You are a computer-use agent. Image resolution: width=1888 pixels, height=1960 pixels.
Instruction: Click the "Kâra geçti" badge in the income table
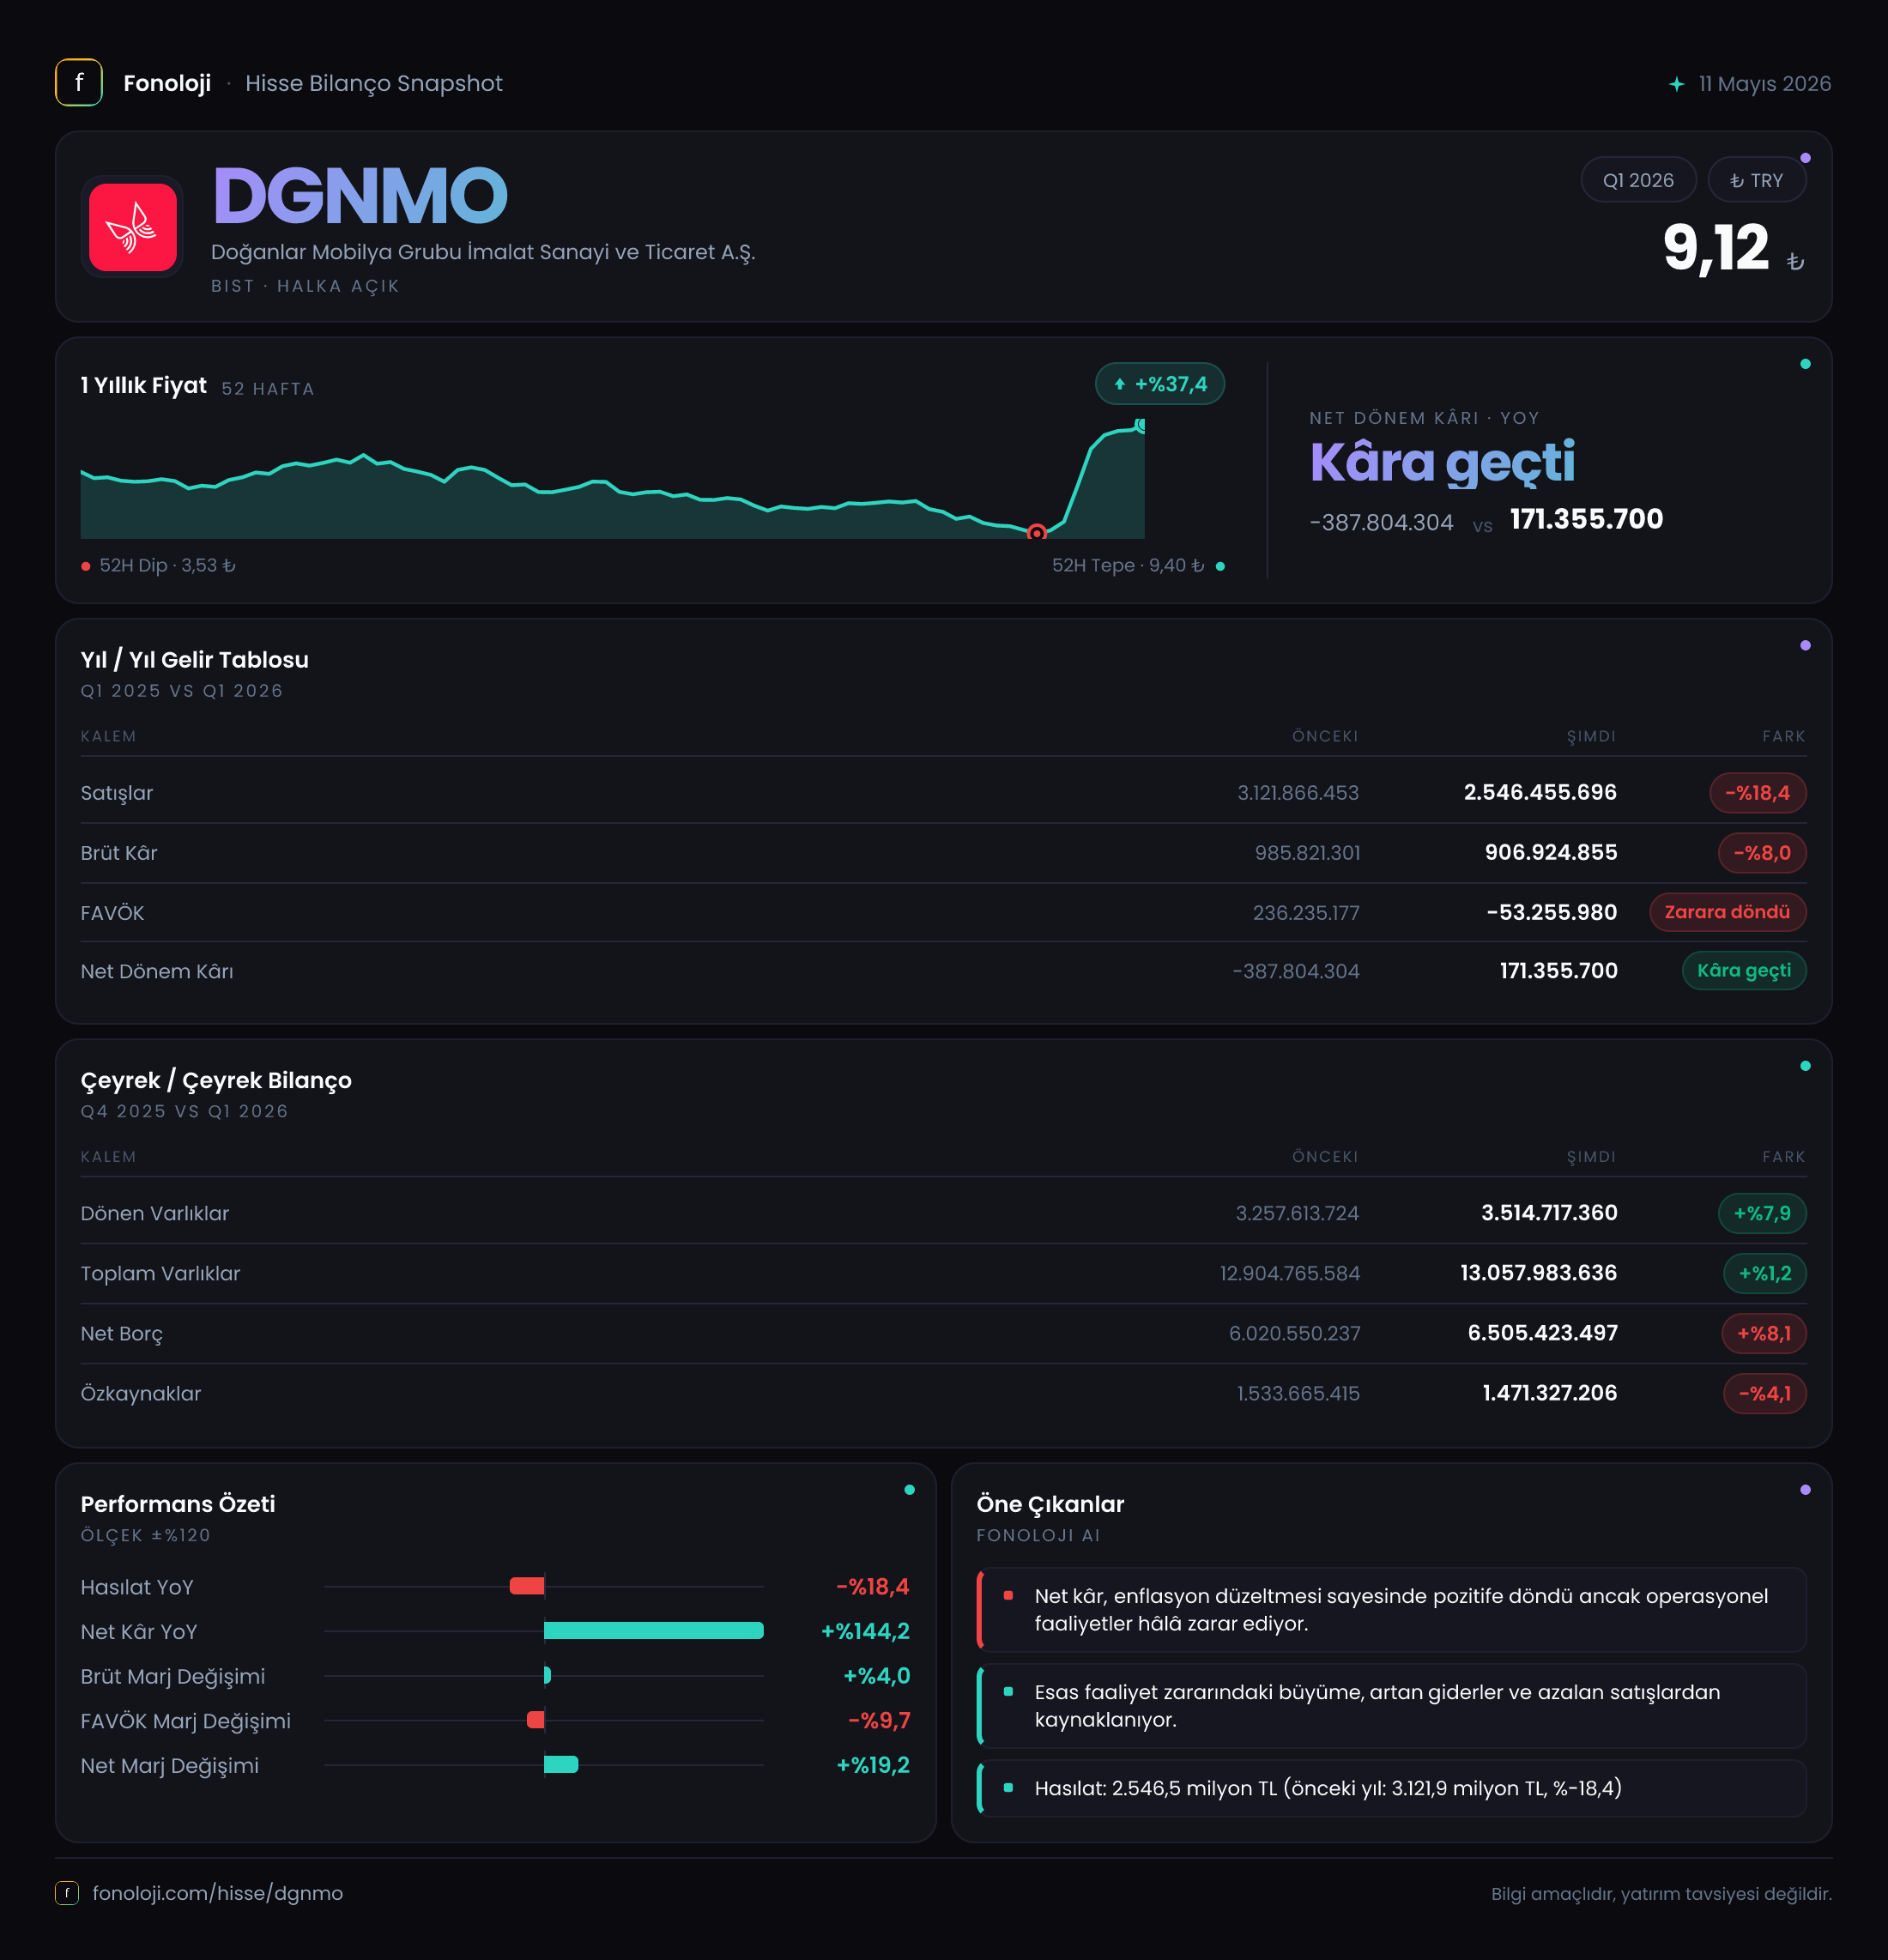click(1744, 971)
